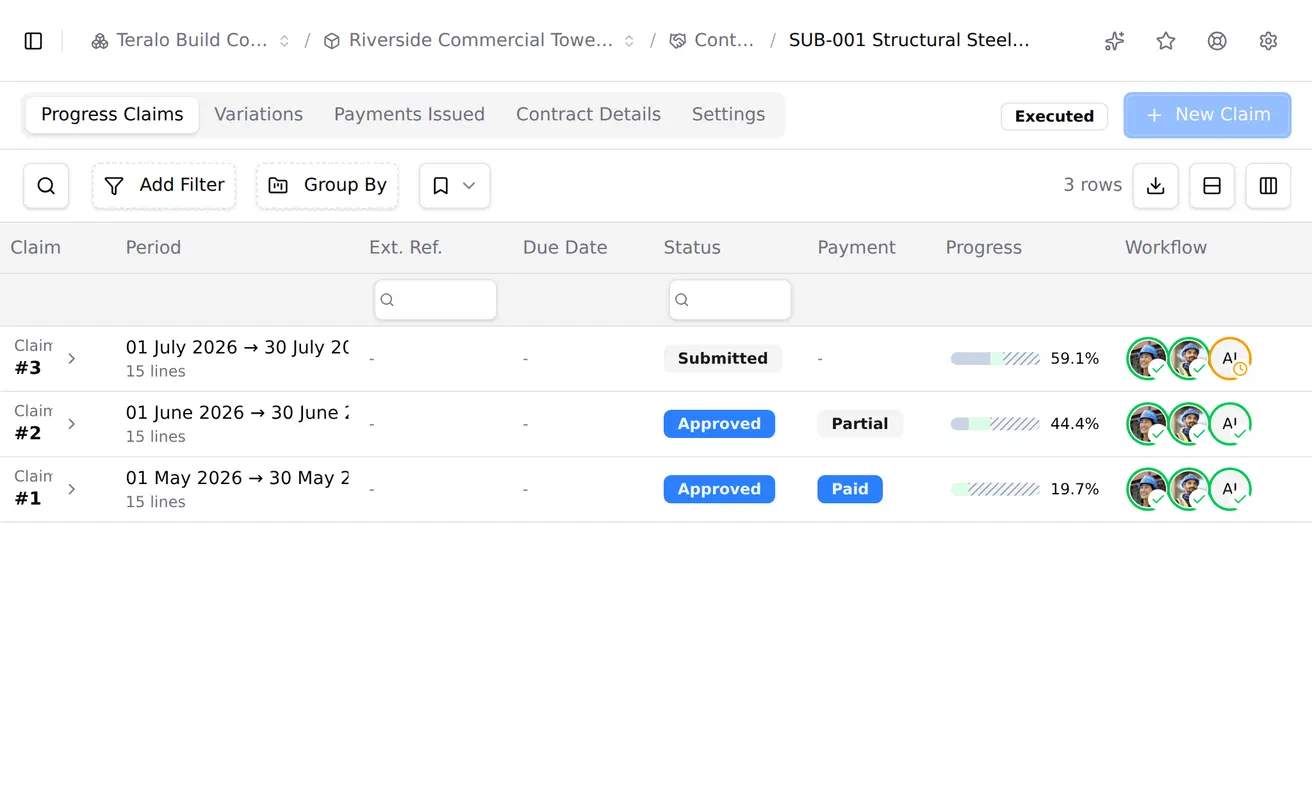The width and height of the screenshot is (1312, 794).
Task: Click second reviewer avatar on Claim #2
Action: pos(1189,424)
